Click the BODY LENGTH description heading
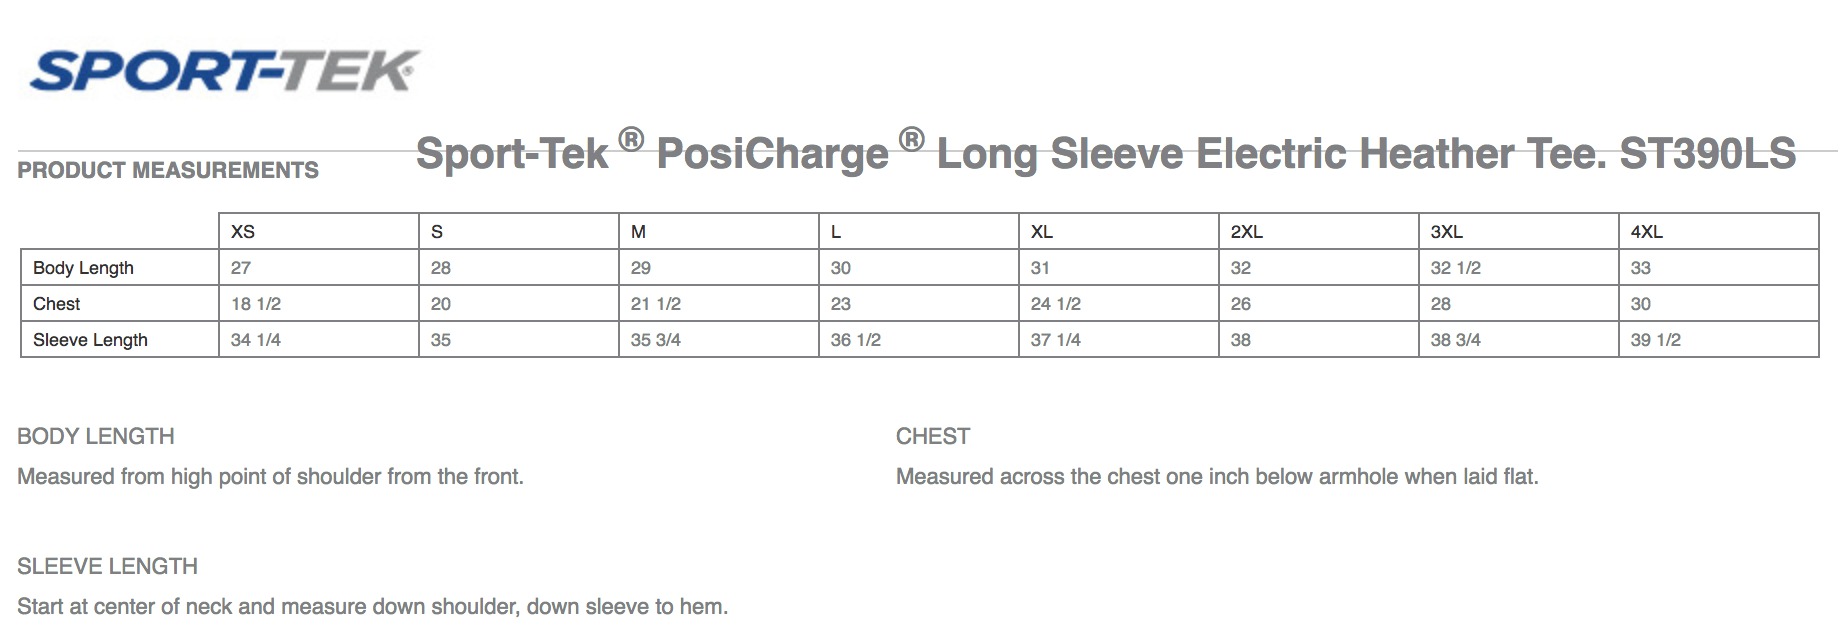1842x642 pixels. click(96, 436)
